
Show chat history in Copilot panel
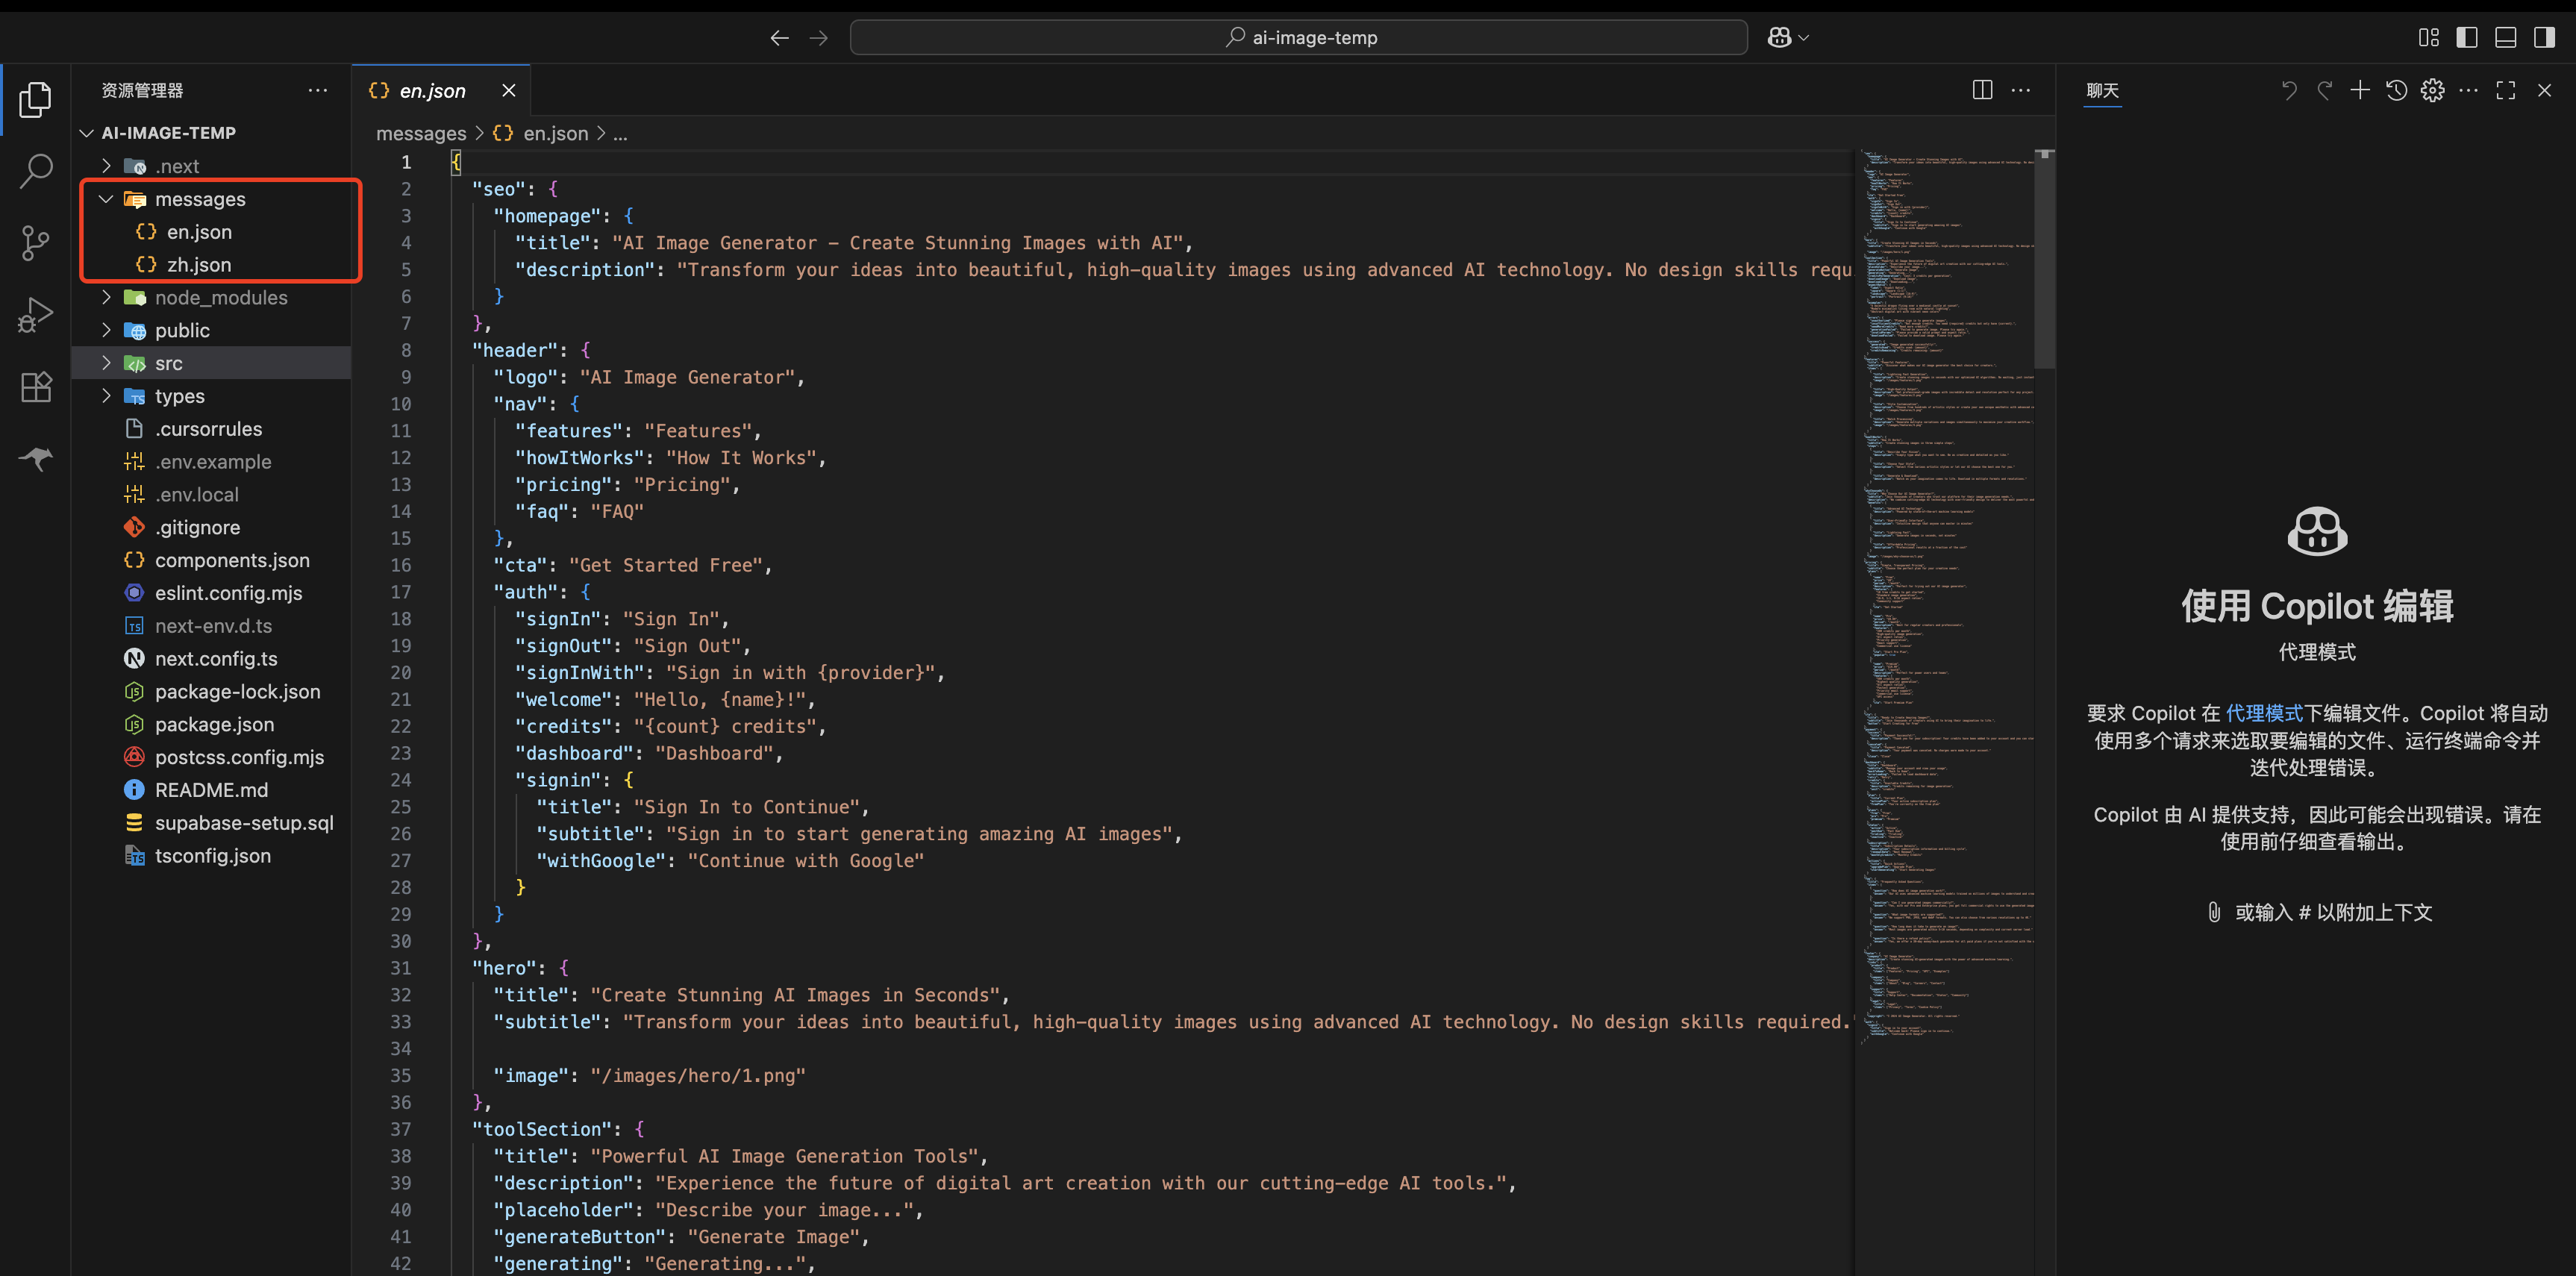coord(2396,91)
